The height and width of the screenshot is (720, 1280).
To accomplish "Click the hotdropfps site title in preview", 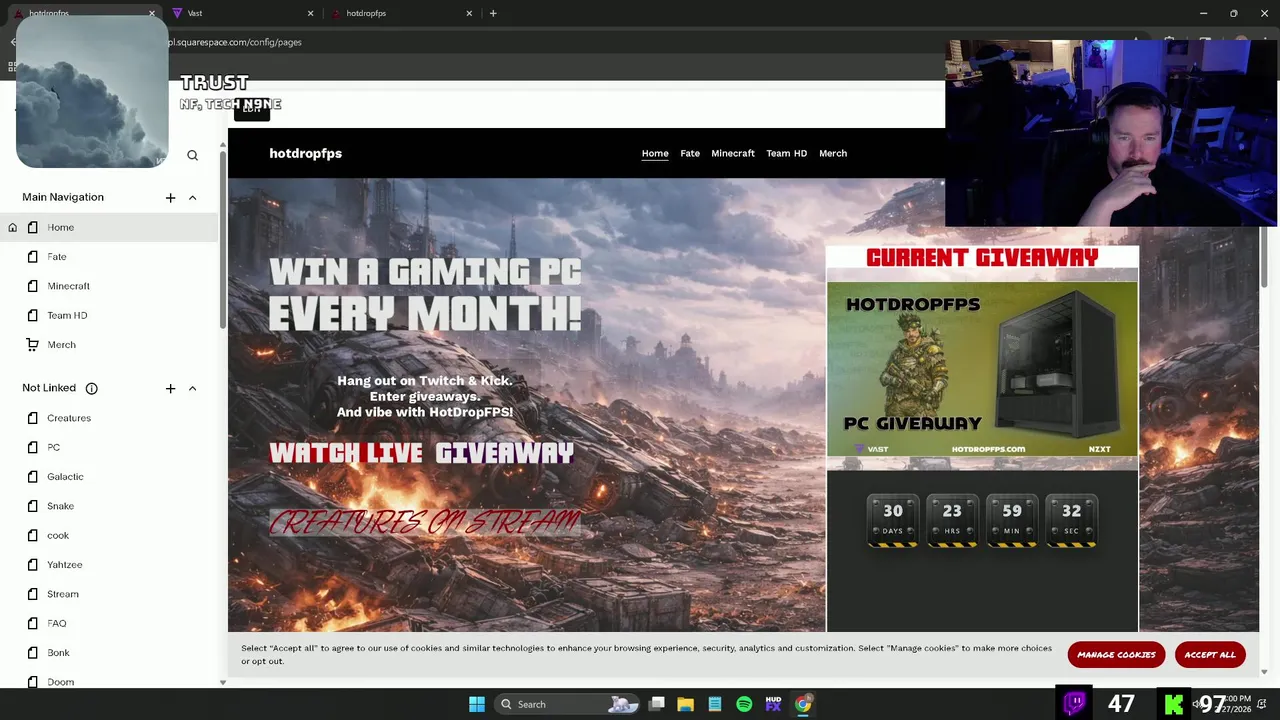I will (305, 153).
